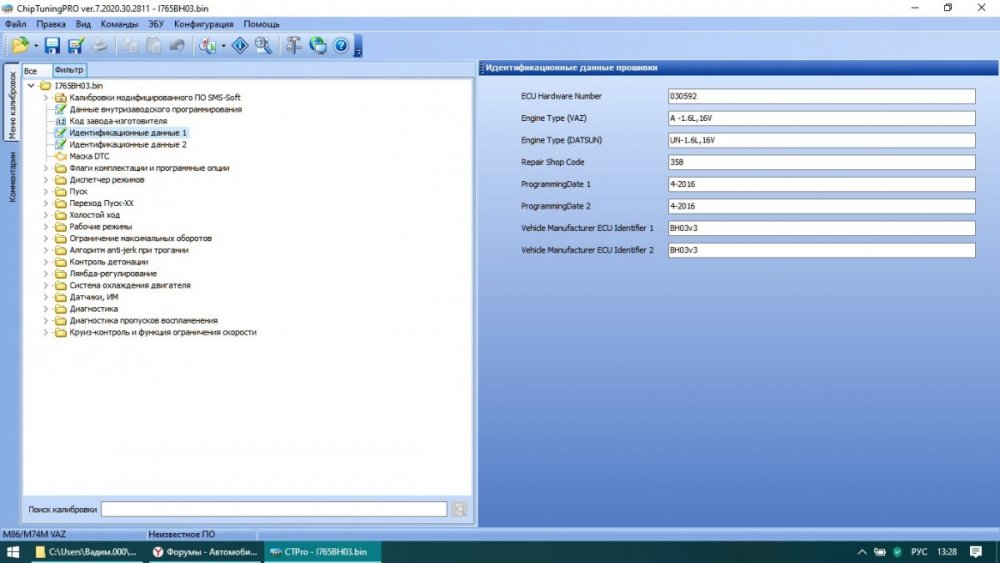Viewport: 1000px width, 563px height.
Task: Open the dropdown arrow next to open-file icon
Action: 36,46
